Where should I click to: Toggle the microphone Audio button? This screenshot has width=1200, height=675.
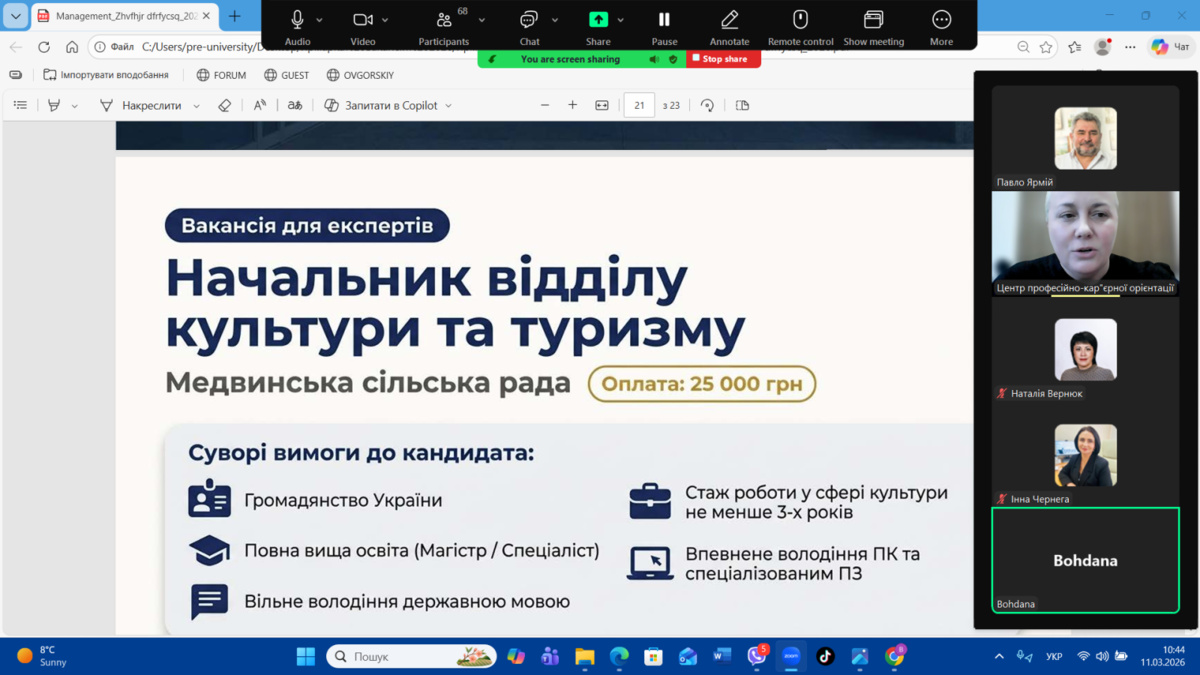coord(297,21)
